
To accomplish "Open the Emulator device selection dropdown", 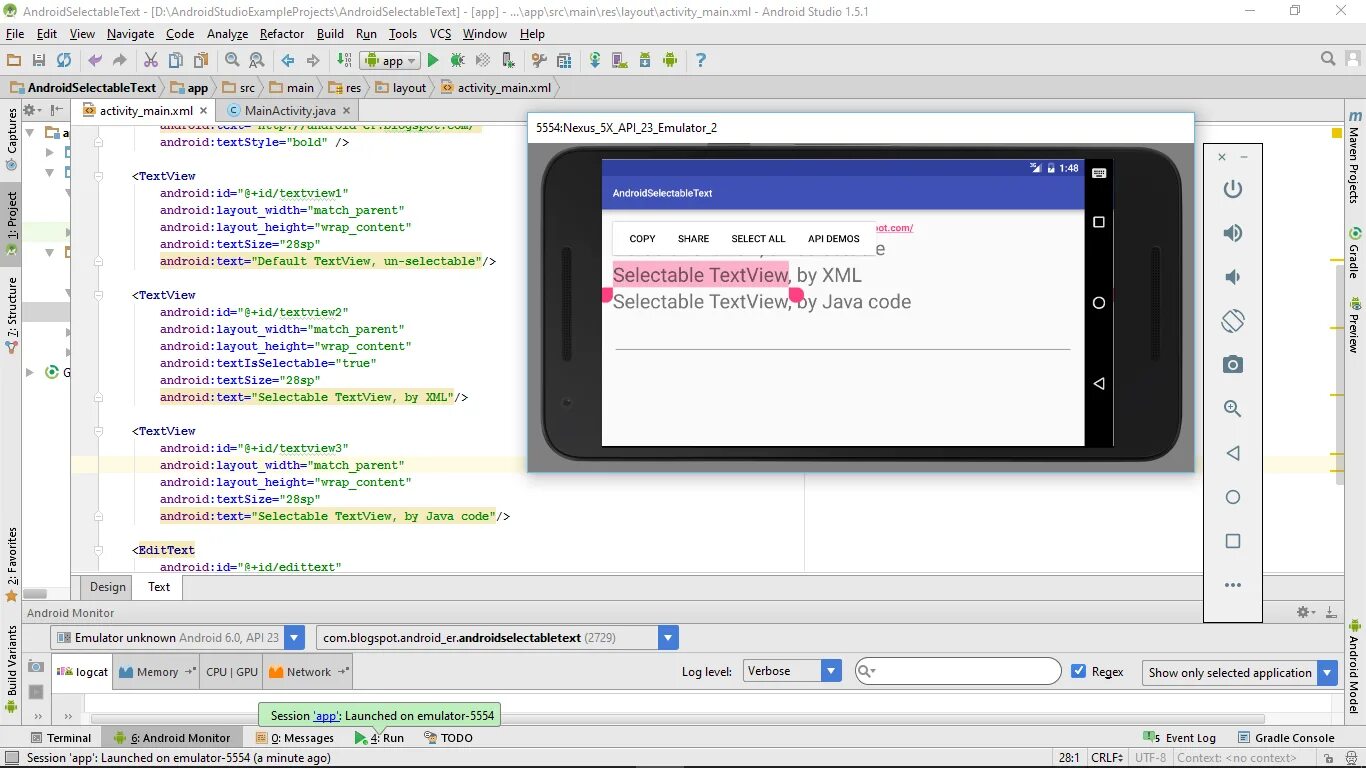I will coord(177,637).
